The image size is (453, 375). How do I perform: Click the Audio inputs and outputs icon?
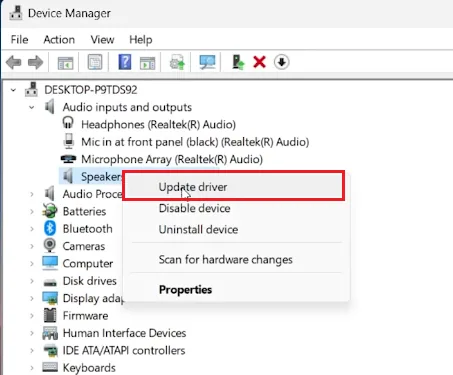pos(50,107)
